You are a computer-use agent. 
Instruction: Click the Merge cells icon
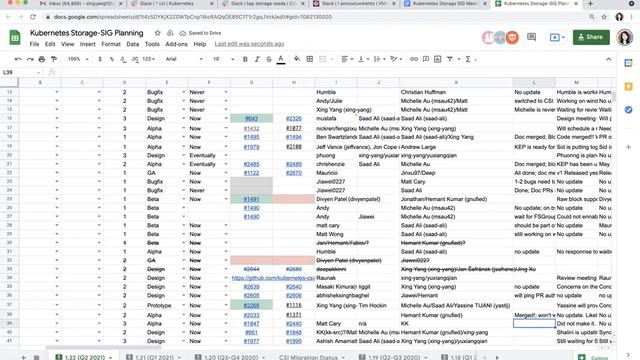(x=322, y=59)
